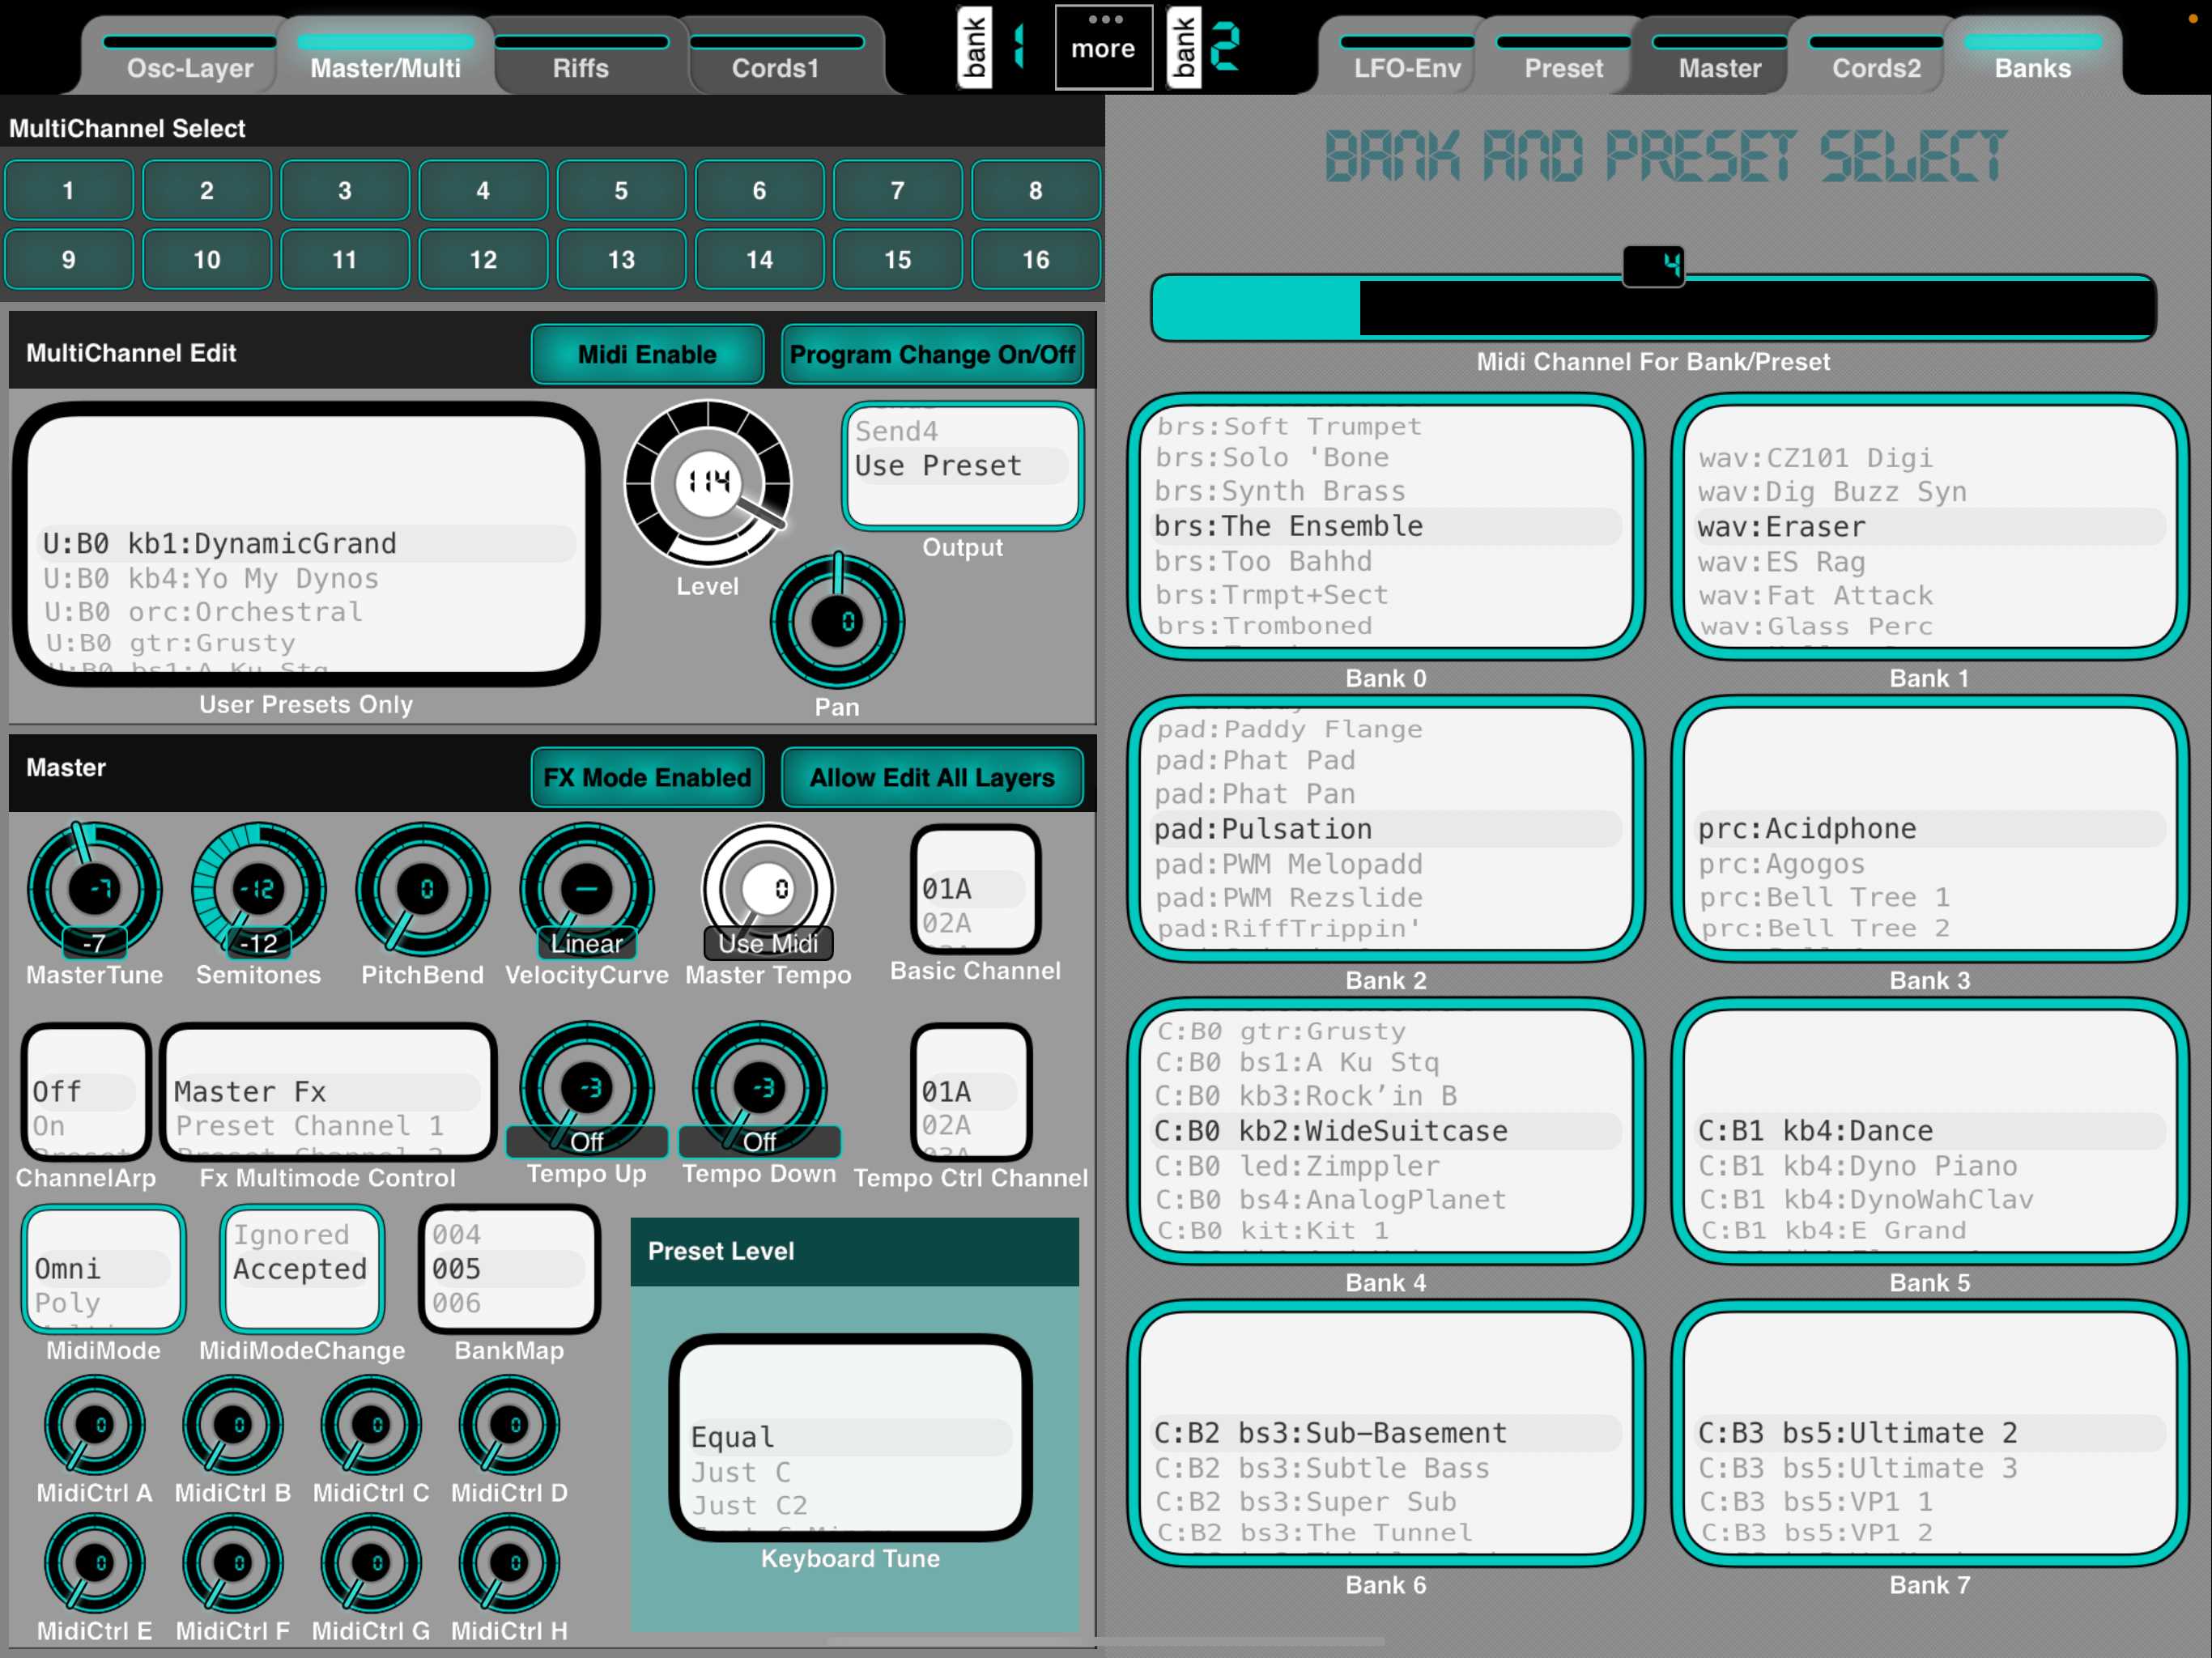Viewport: 2212px width, 1658px height.
Task: Click the MidiCtrl F knob
Action: pos(233,1563)
